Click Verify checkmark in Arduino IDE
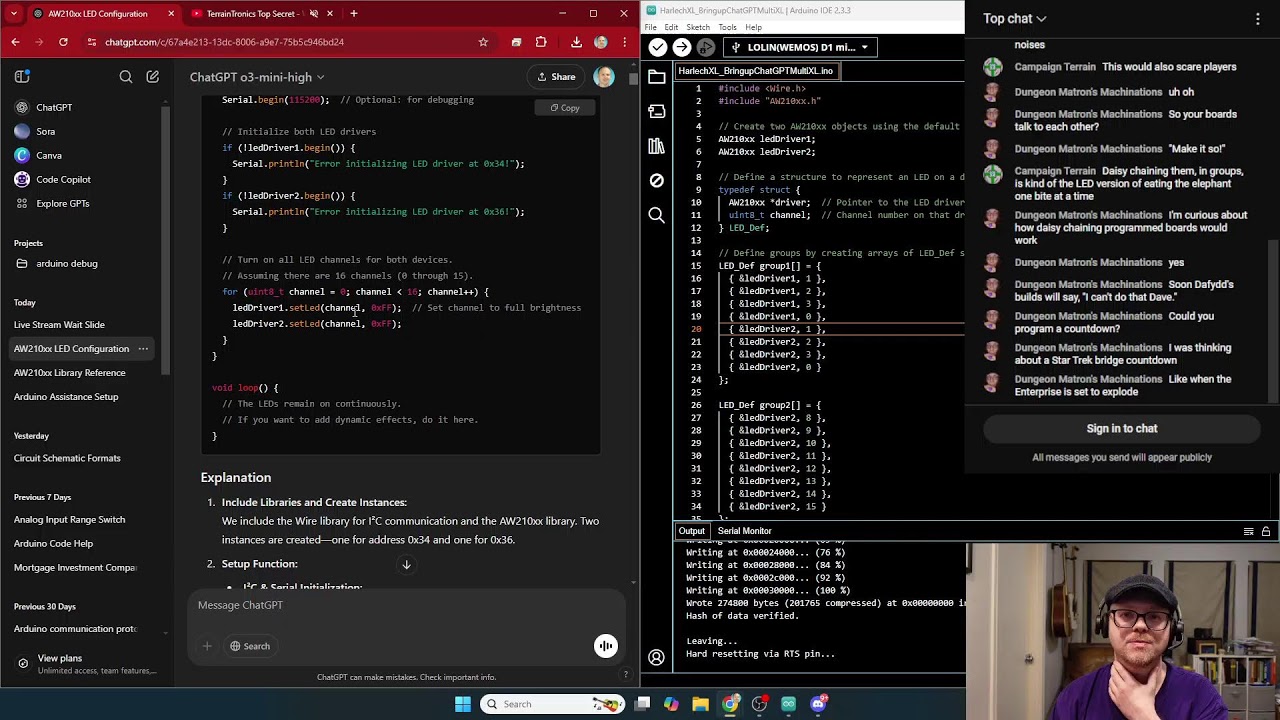The image size is (1280, 720). coord(657,47)
